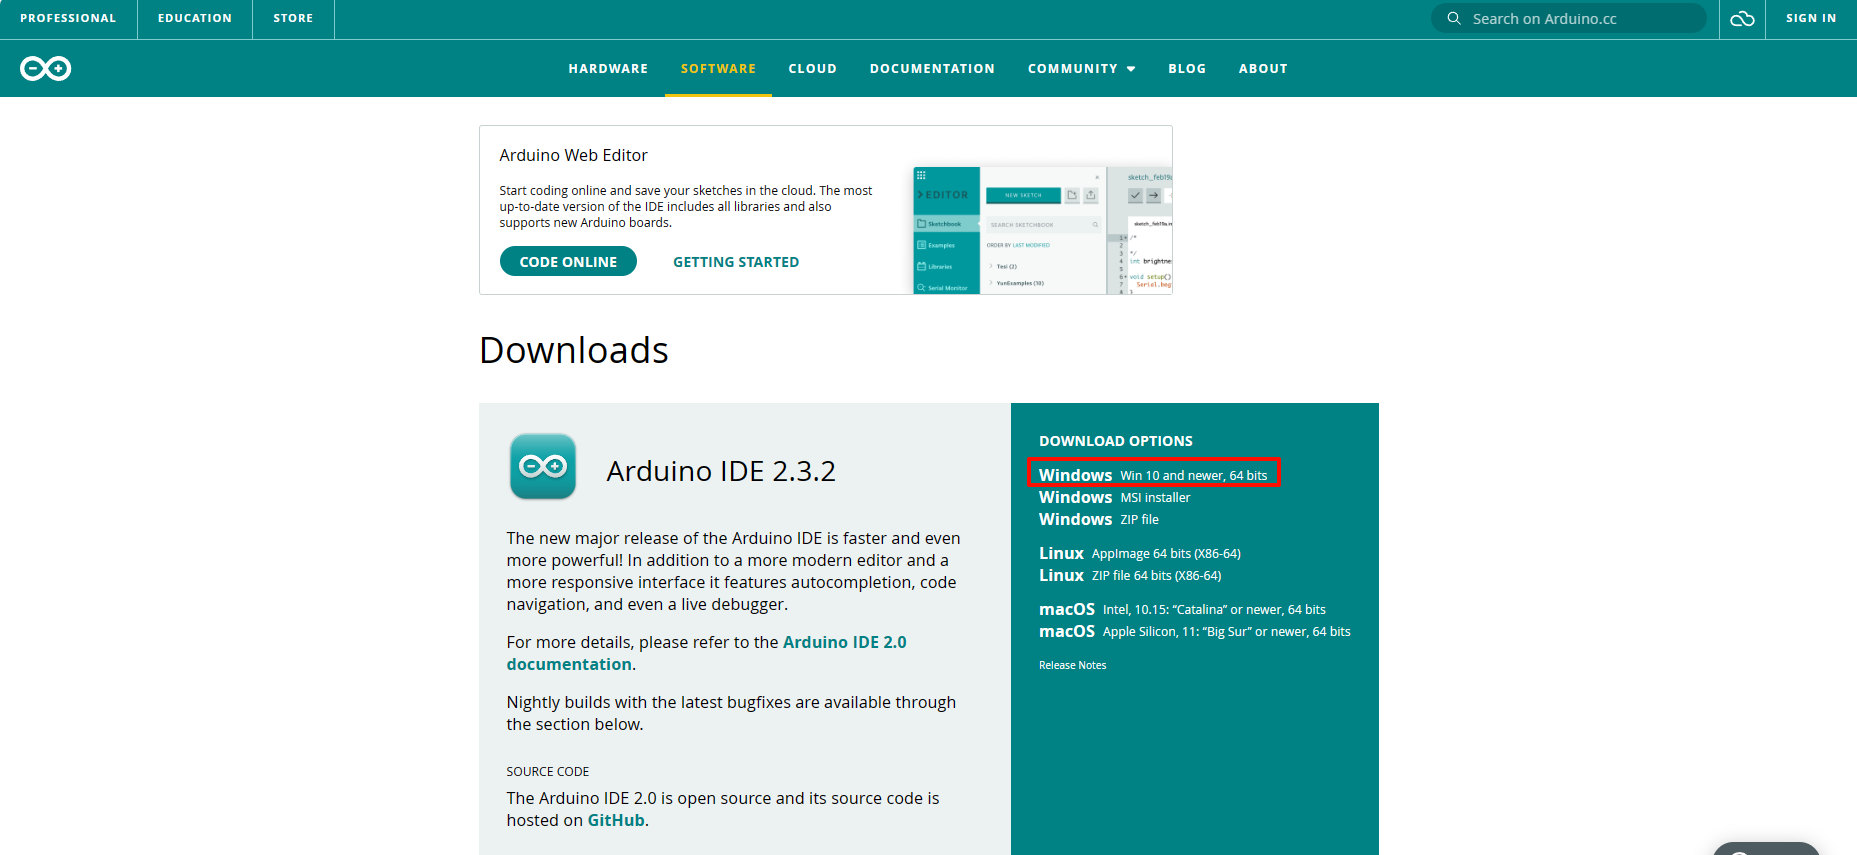Download Linux ZIP file 64 bits
Image resolution: width=1857 pixels, height=855 pixels.
point(1130,575)
